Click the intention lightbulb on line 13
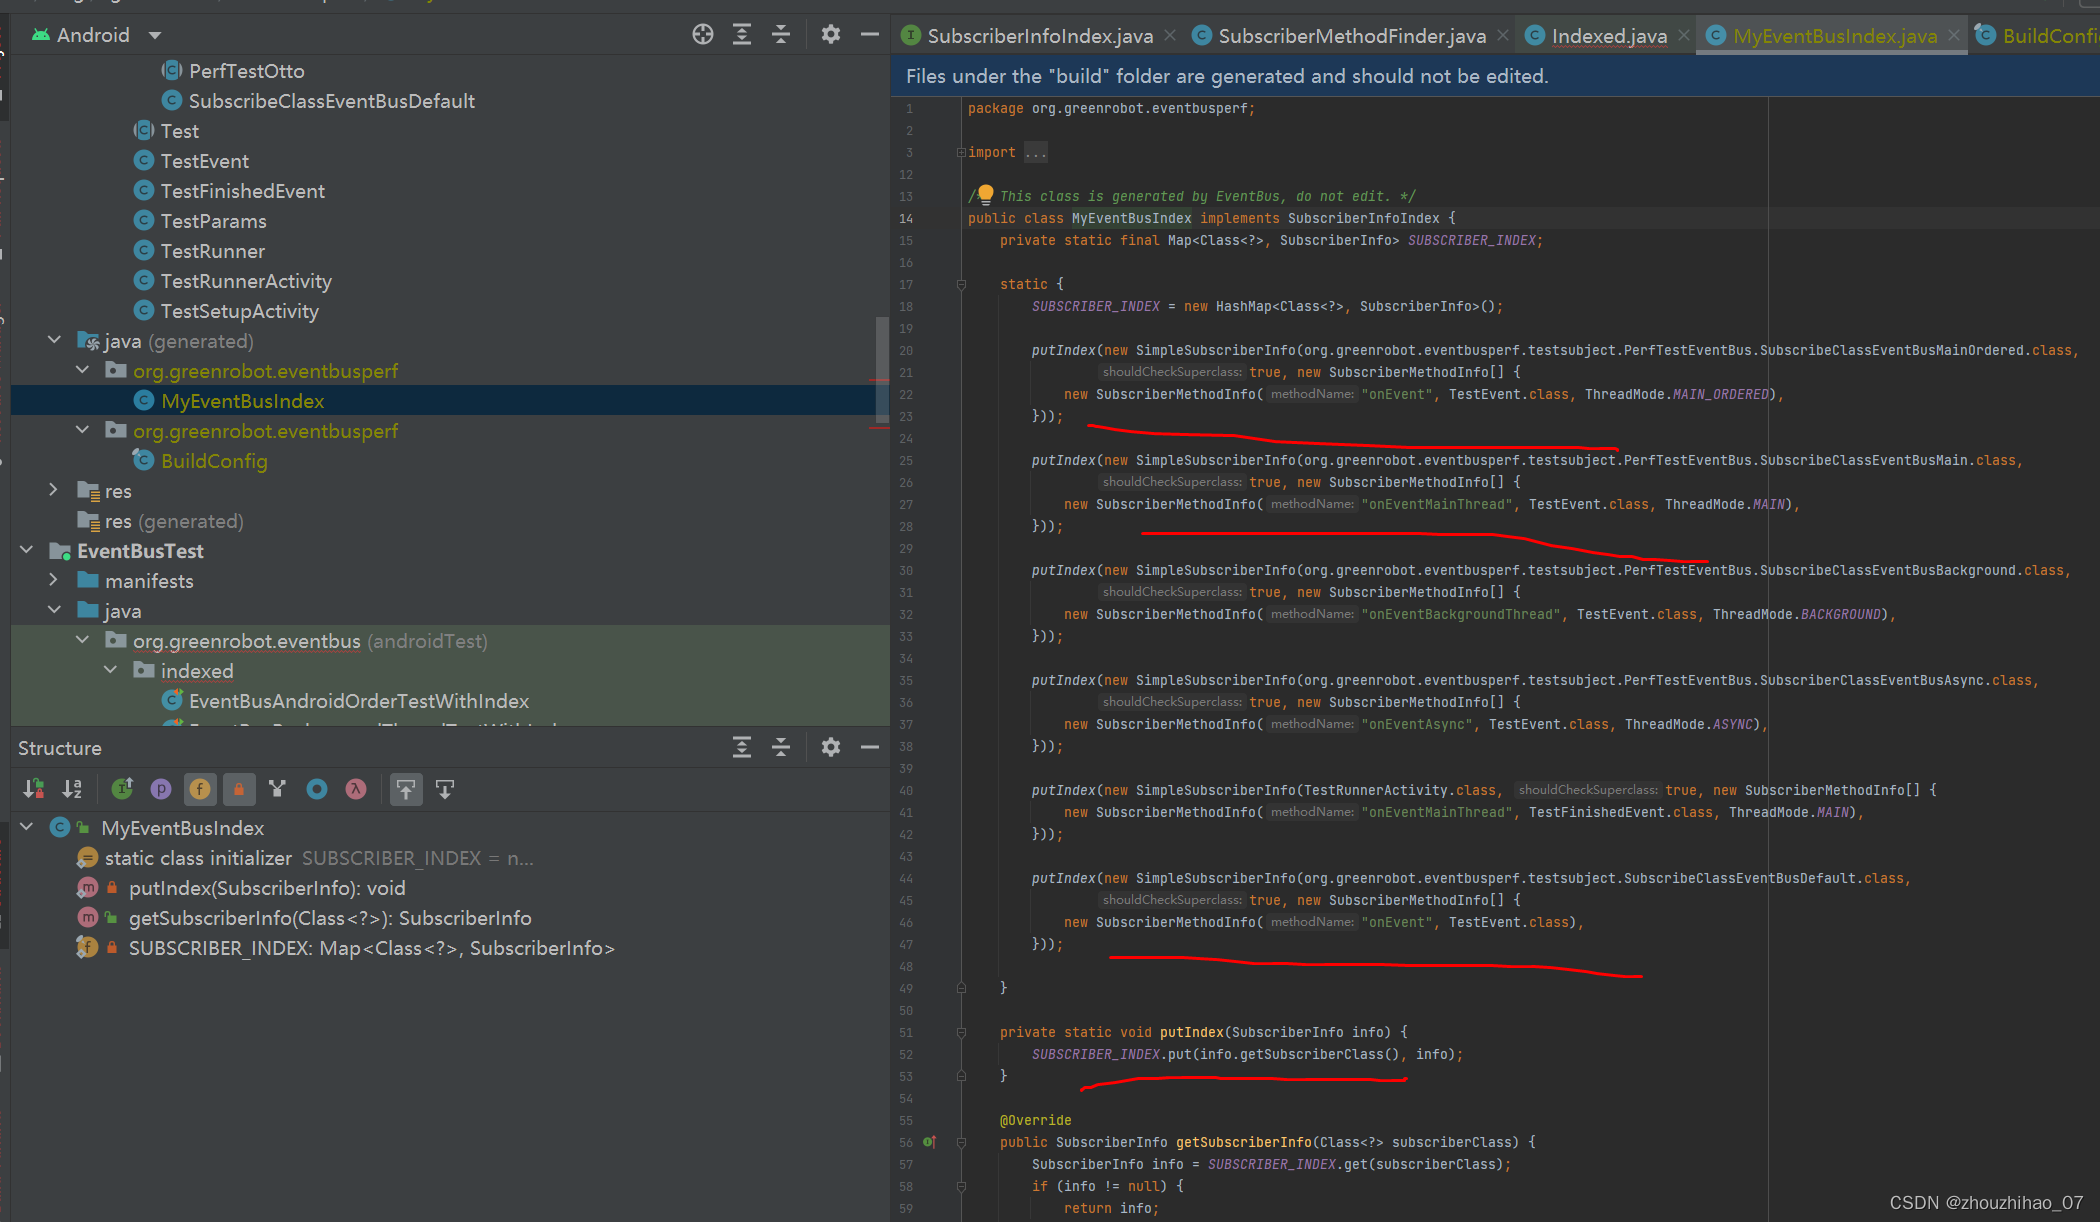Viewport: 2100px width, 1222px height. pyautogui.click(x=985, y=194)
